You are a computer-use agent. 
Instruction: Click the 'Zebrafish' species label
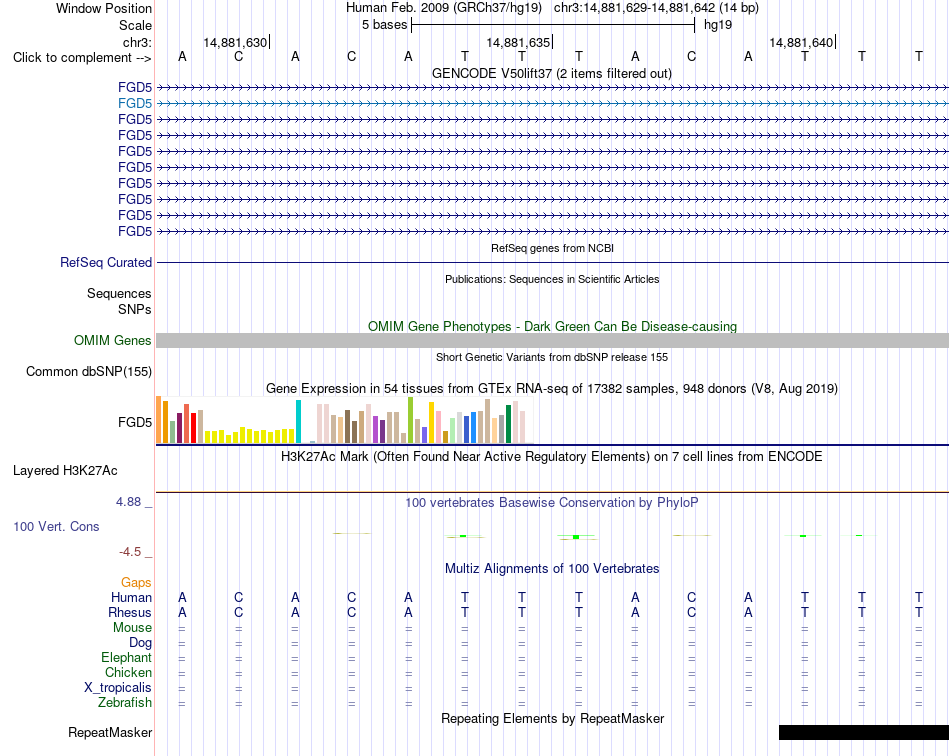point(125,703)
